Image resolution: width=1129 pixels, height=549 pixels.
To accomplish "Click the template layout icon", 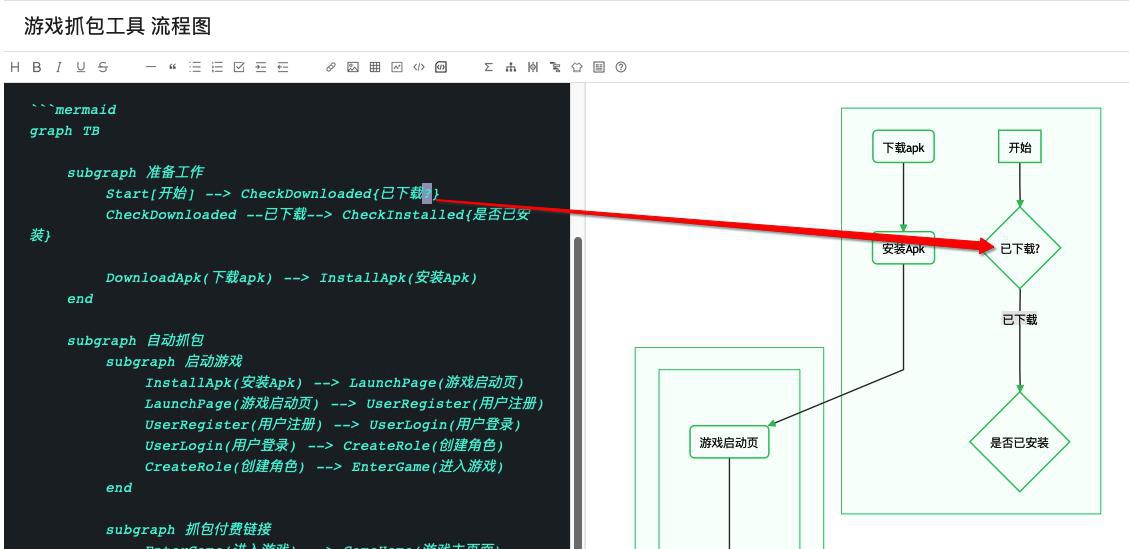I will point(599,67).
